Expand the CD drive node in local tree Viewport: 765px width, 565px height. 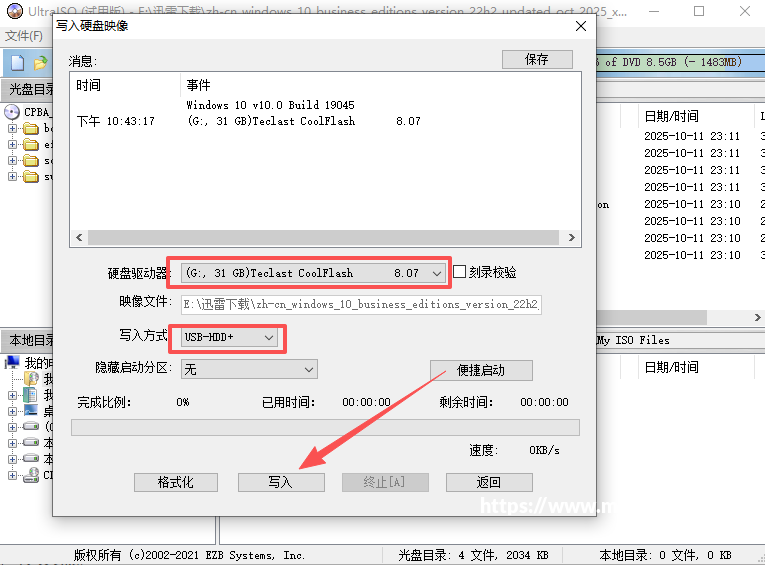coord(12,475)
